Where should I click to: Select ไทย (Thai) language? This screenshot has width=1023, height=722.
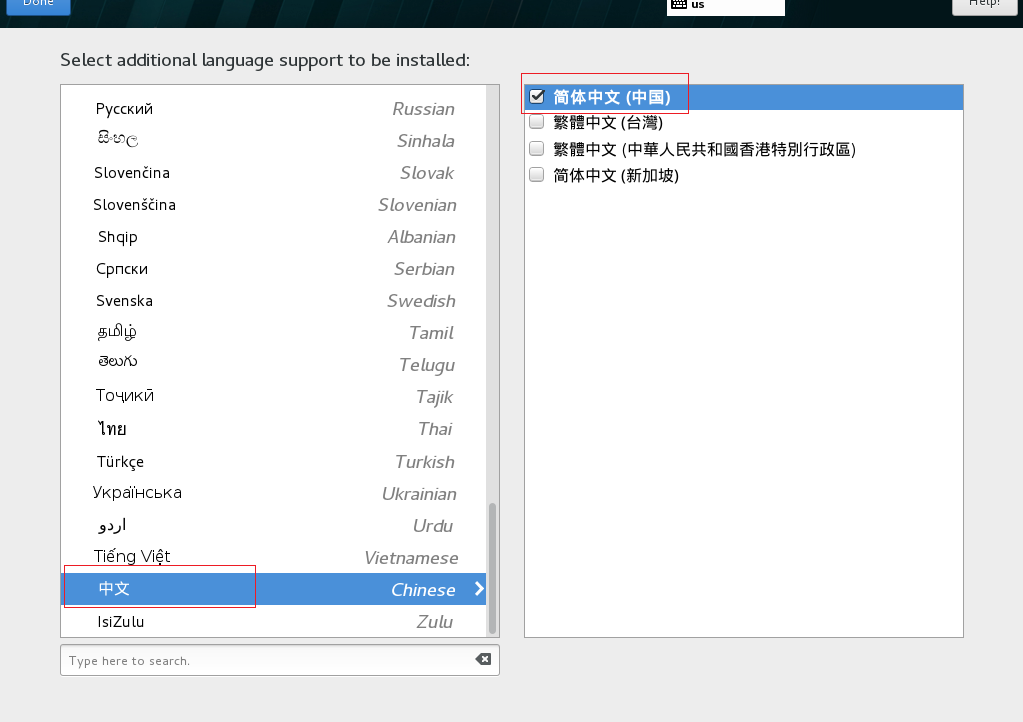pos(274,429)
